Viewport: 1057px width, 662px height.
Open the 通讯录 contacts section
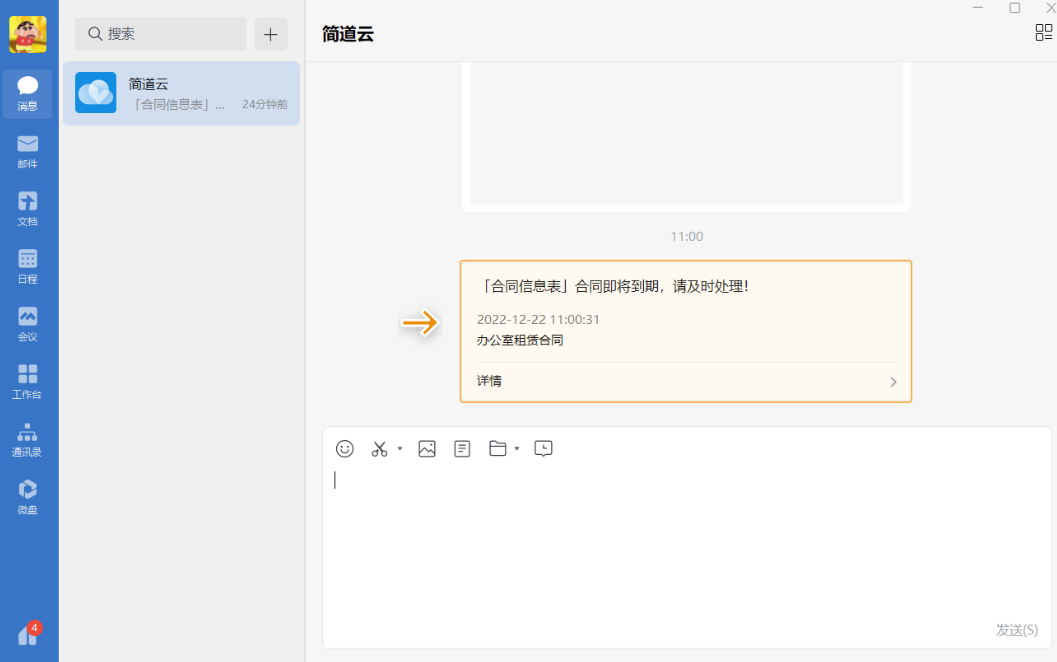28,440
